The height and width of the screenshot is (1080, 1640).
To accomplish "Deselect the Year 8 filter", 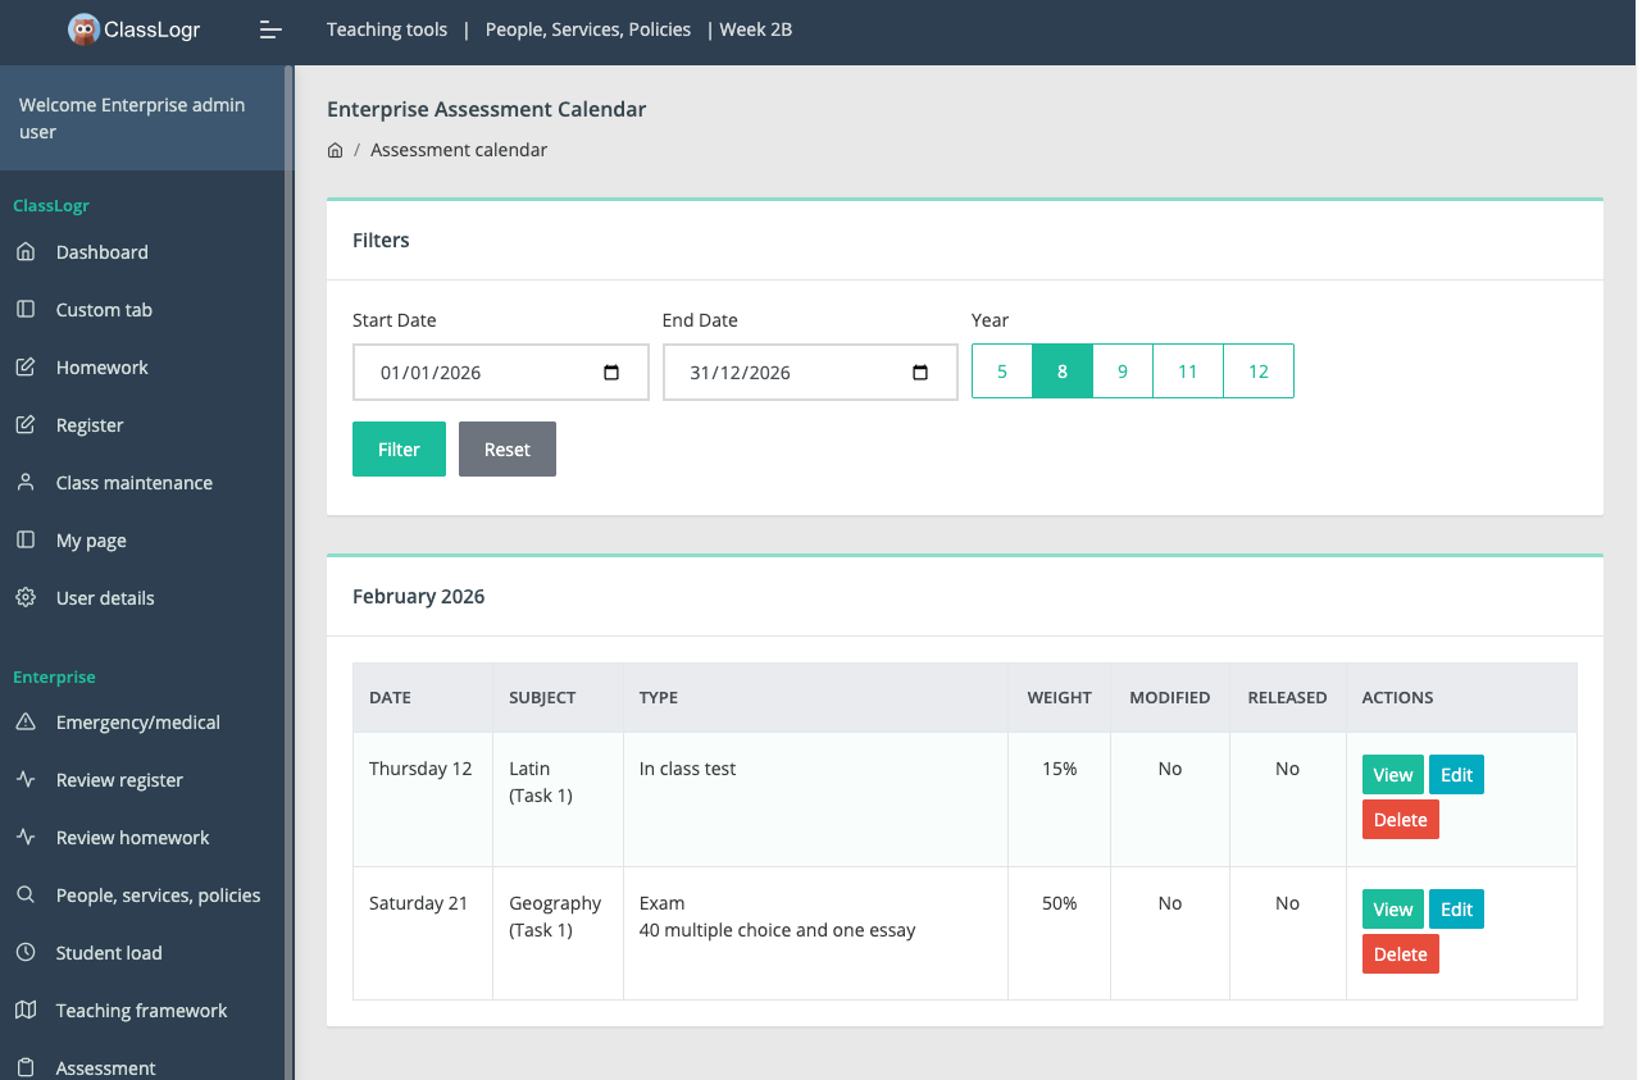I will pyautogui.click(x=1062, y=372).
